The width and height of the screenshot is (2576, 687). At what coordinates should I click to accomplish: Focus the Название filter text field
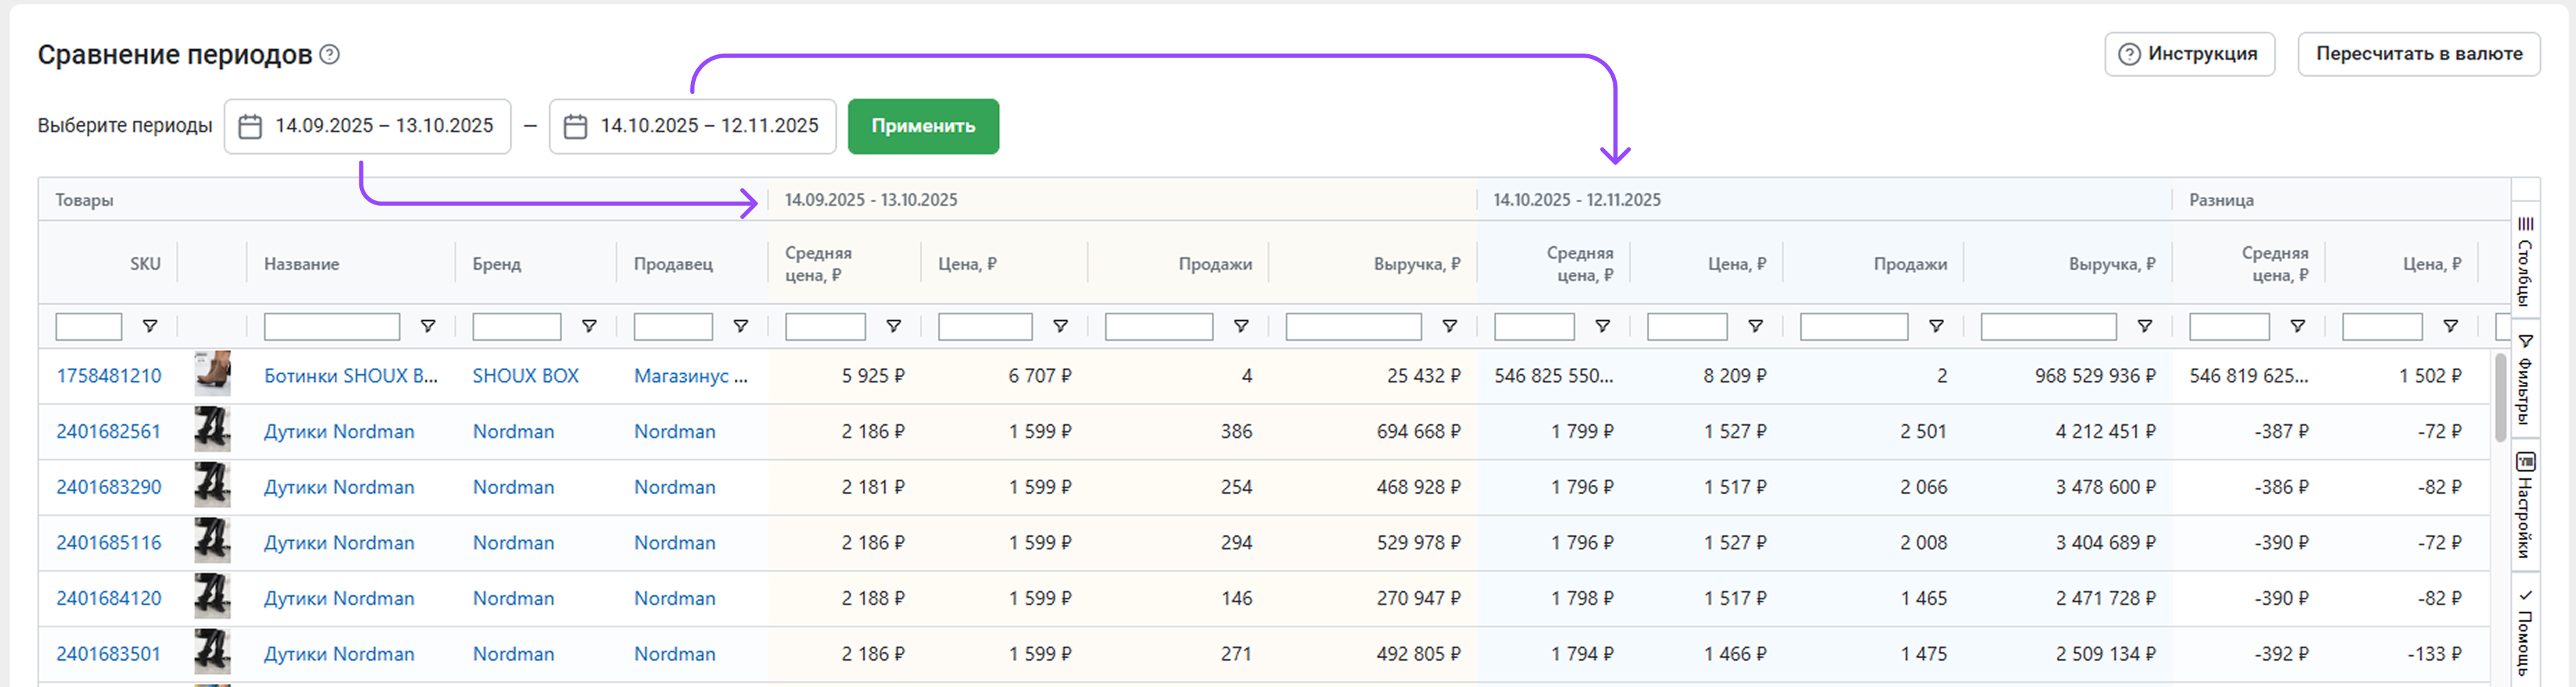(331, 327)
